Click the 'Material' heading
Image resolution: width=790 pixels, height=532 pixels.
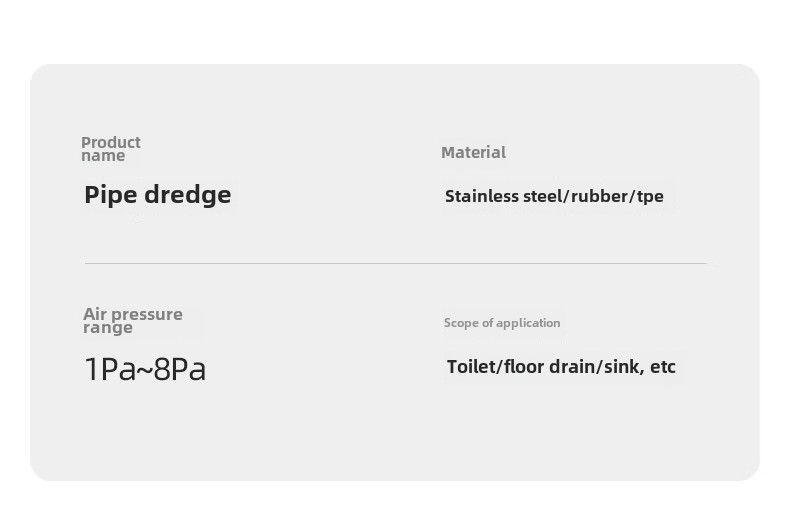(x=473, y=152)
